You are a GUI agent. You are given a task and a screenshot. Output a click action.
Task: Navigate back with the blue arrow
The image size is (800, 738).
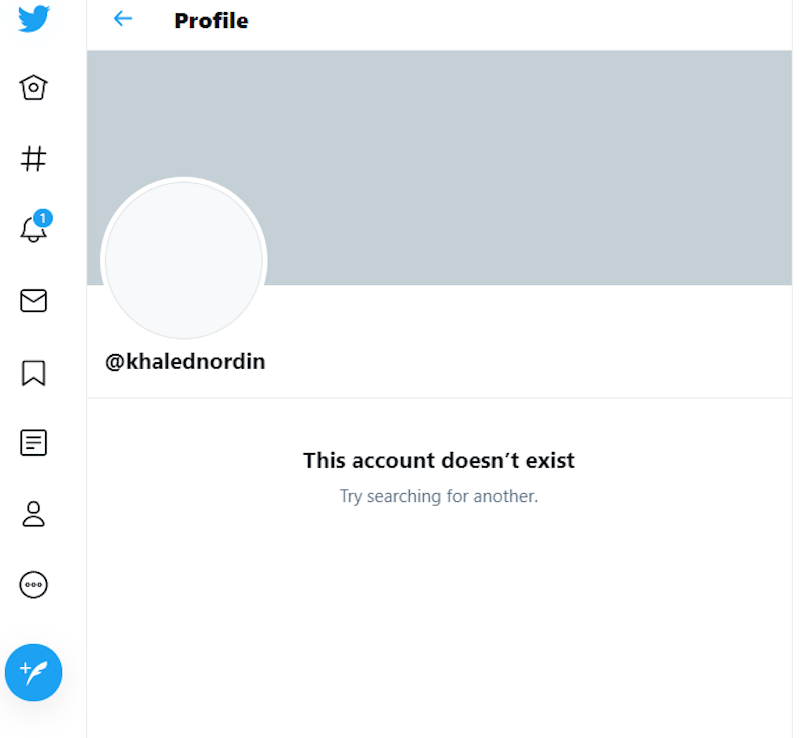(122, 19)
